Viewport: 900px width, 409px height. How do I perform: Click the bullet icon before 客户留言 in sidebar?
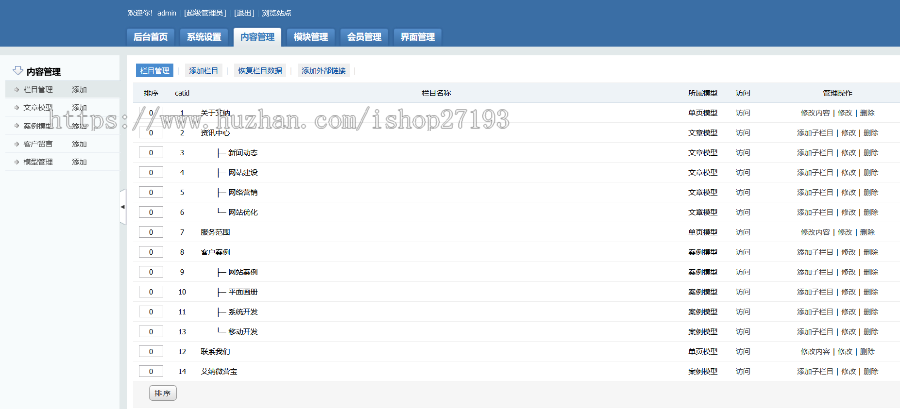coord(17,144)
